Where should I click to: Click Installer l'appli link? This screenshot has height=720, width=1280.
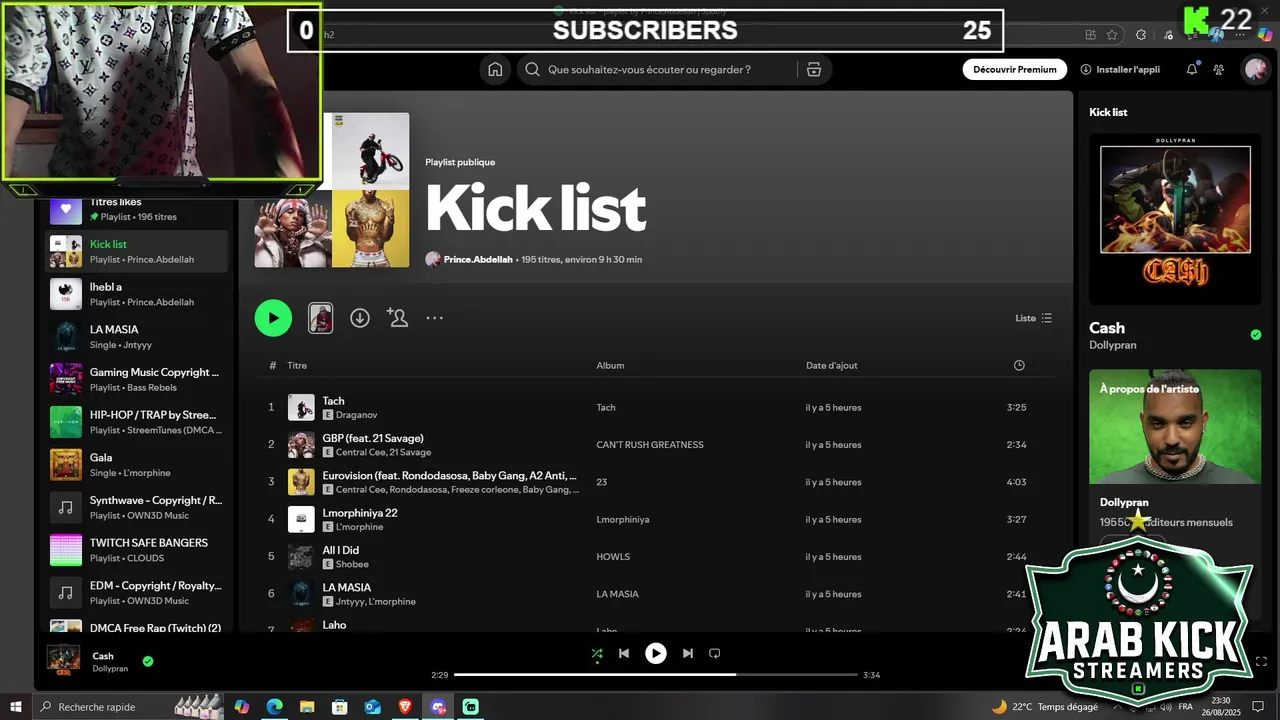coord(1120,70)
